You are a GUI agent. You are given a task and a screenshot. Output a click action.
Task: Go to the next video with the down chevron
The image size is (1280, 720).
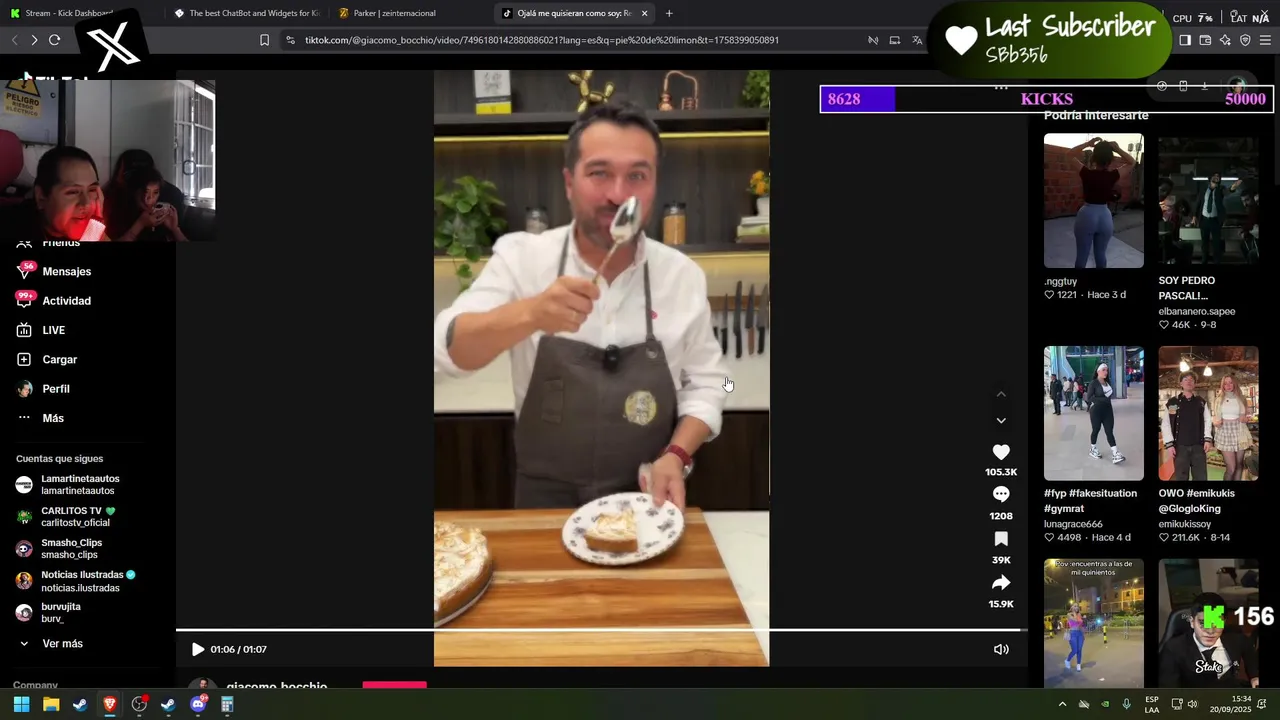click(x=1001, y=420)
